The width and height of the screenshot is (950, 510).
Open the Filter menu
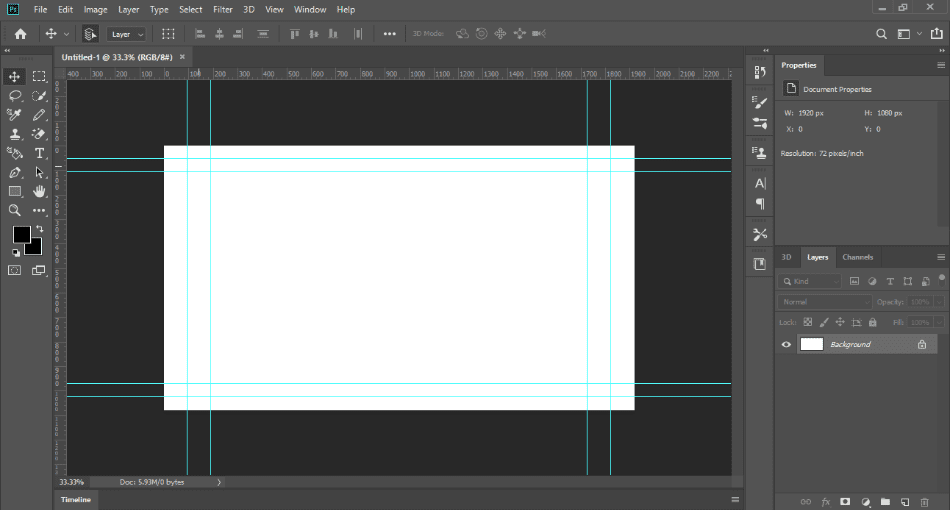pyautogui.click(x=222, y=10)
